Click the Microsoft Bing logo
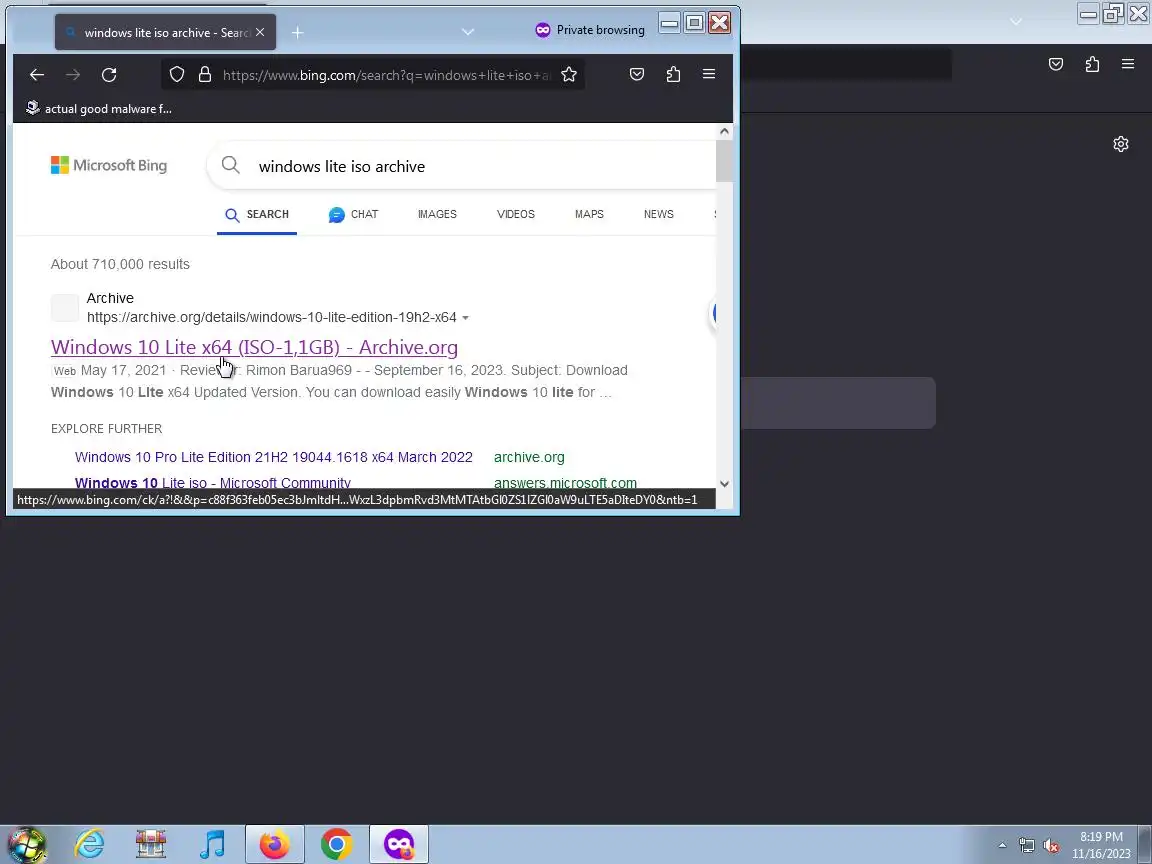 pyautogui.click(x=109, y=165)
